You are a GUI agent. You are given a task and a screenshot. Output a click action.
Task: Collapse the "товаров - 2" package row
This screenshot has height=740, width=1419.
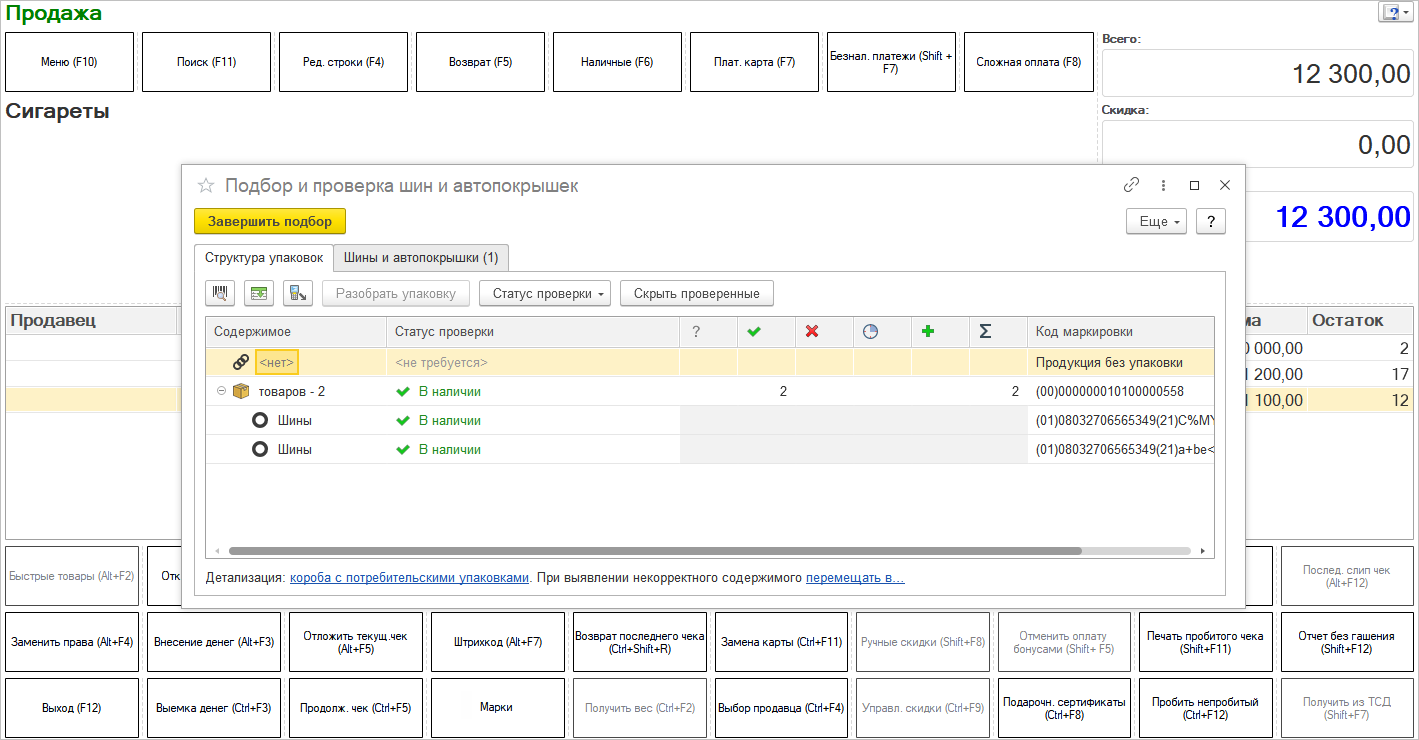tap(221, 392)
